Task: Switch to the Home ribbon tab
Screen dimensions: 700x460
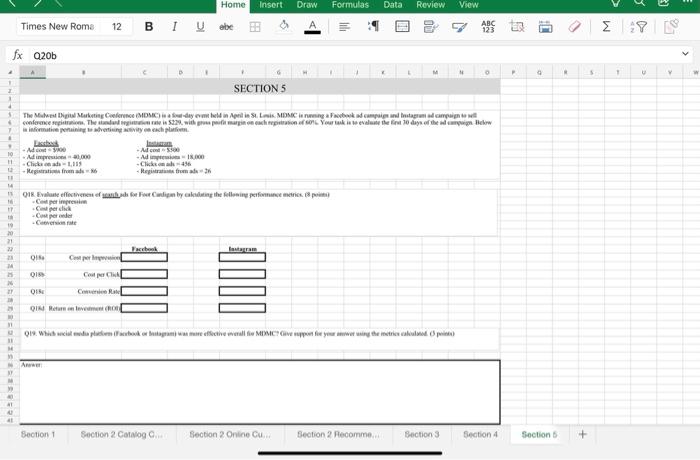Action: [233, 5]
